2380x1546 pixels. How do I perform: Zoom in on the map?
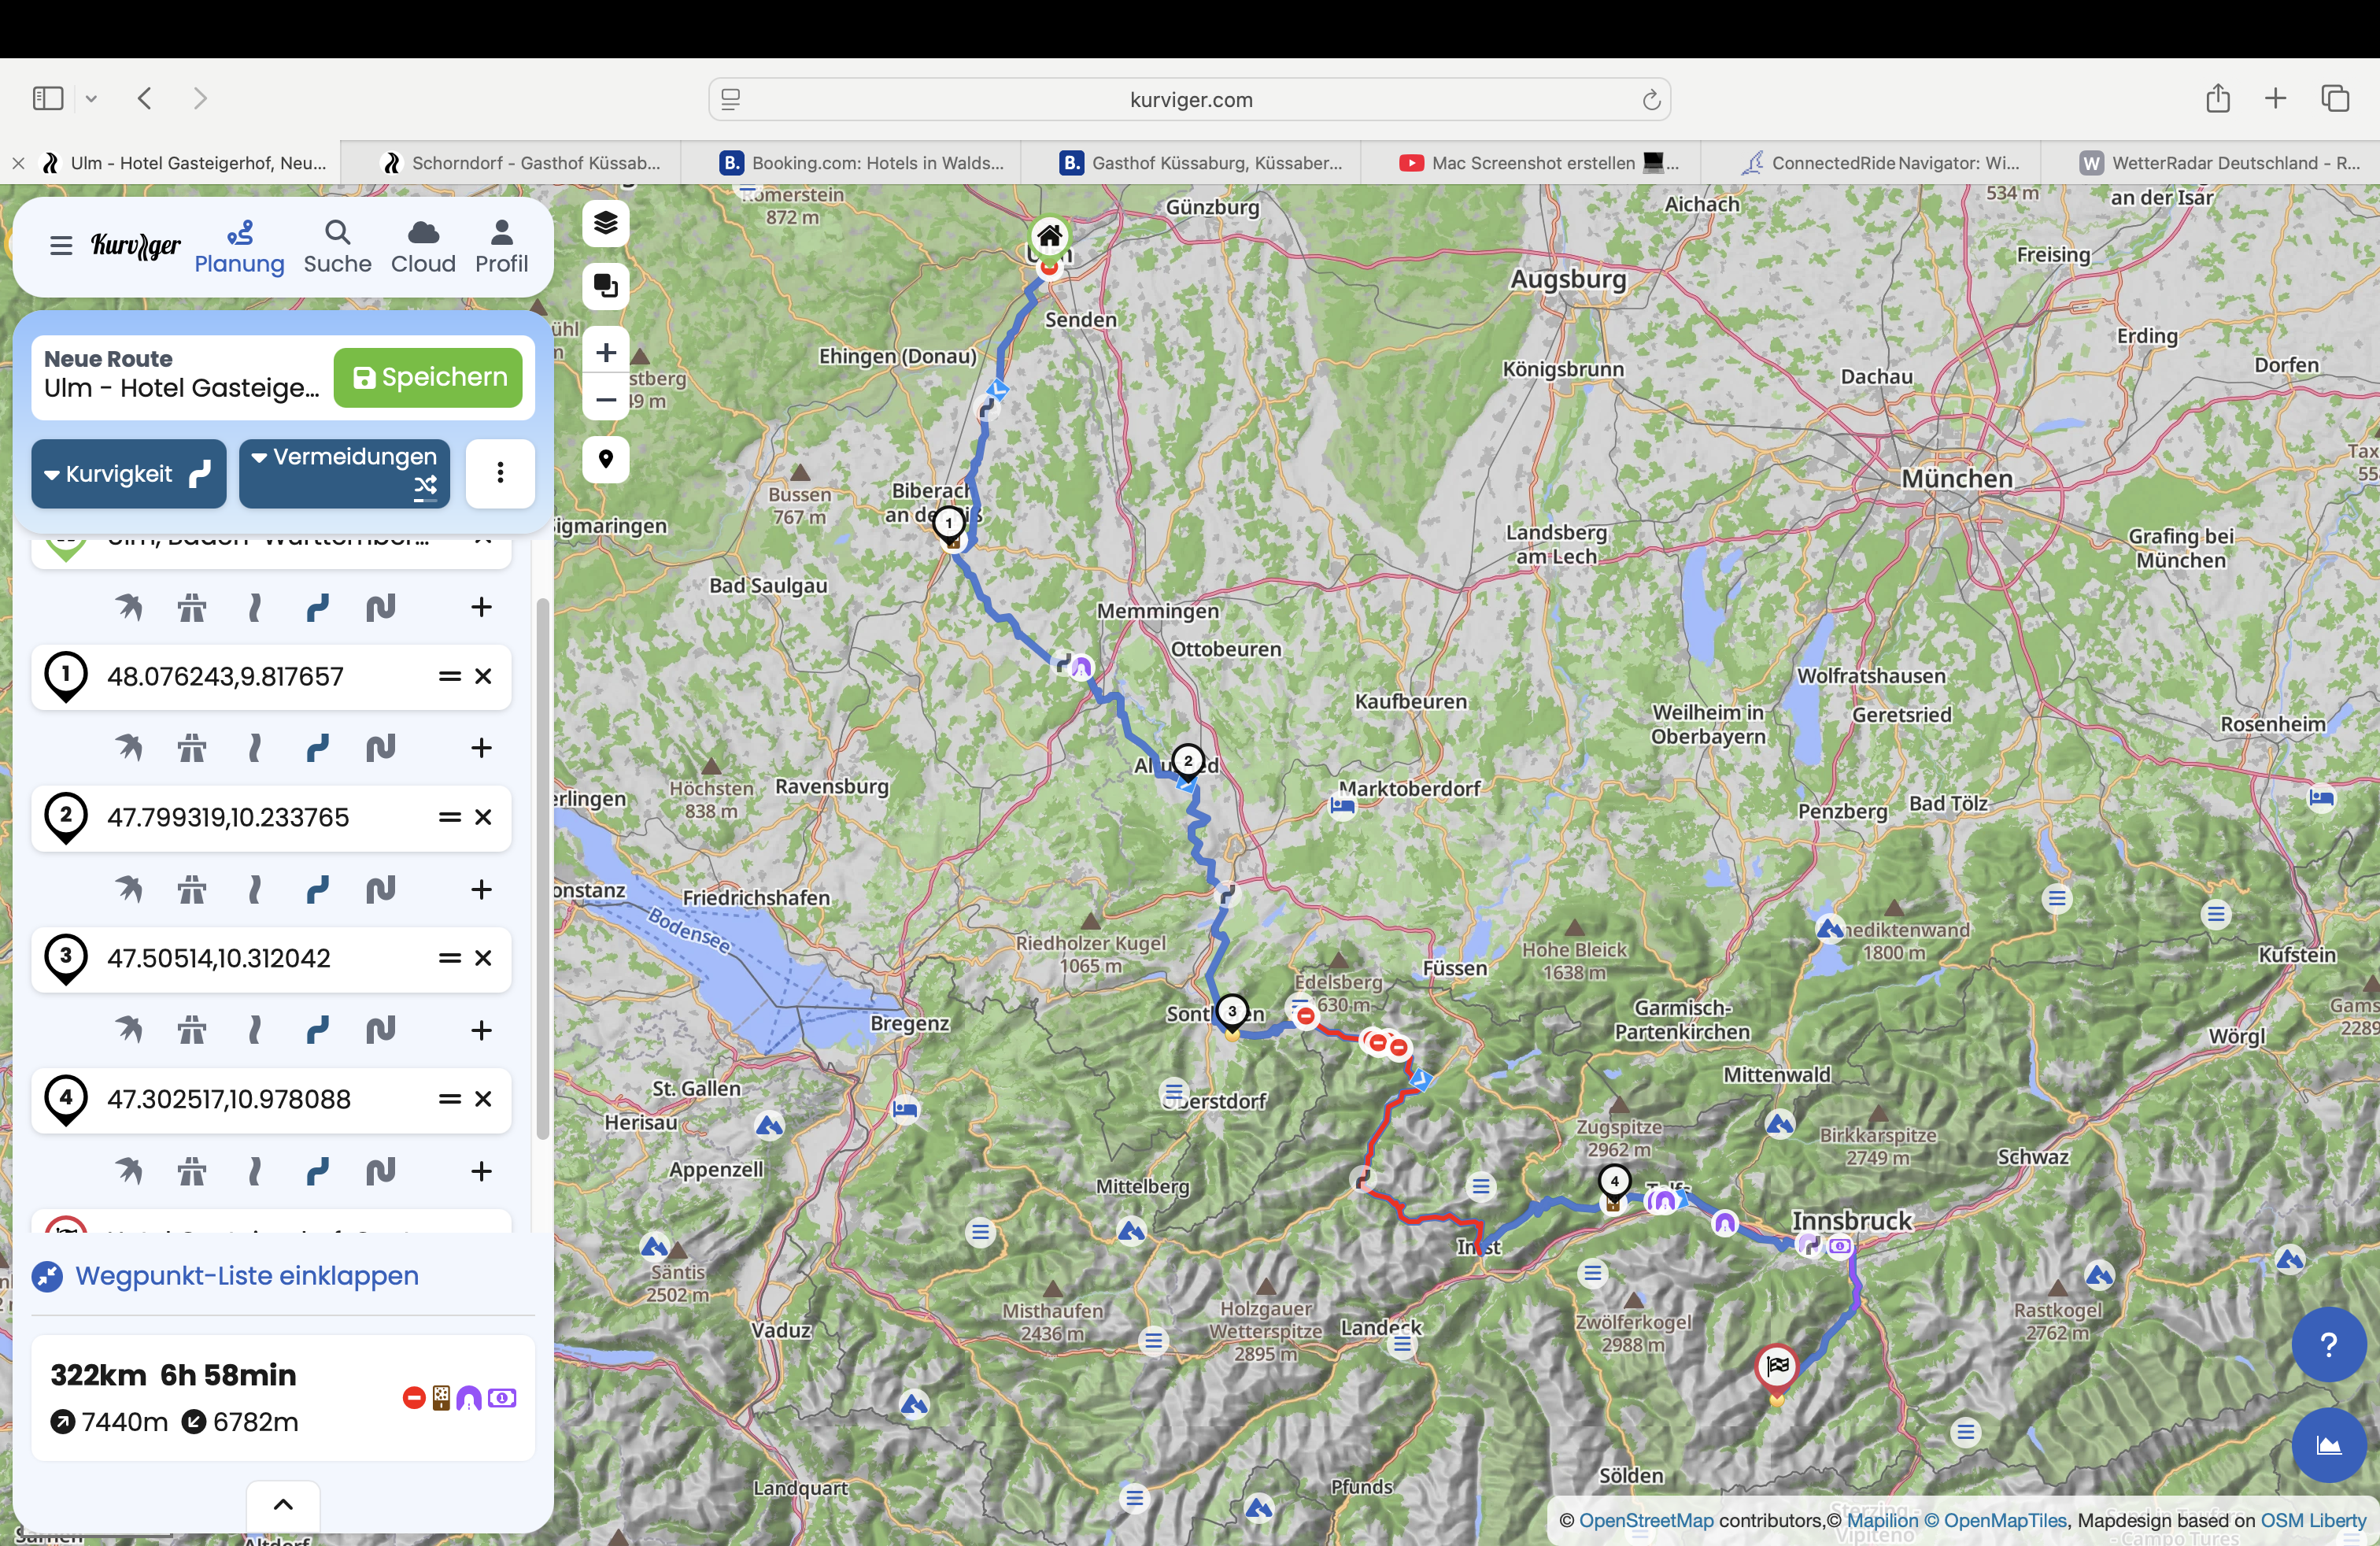(x=606, y=352)
